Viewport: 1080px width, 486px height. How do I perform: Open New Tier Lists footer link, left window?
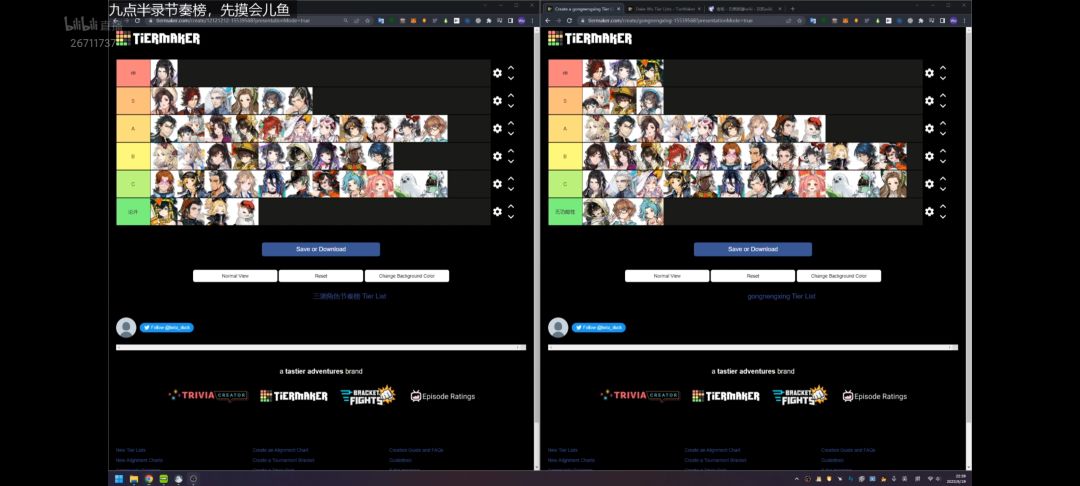tap(131, 450)
